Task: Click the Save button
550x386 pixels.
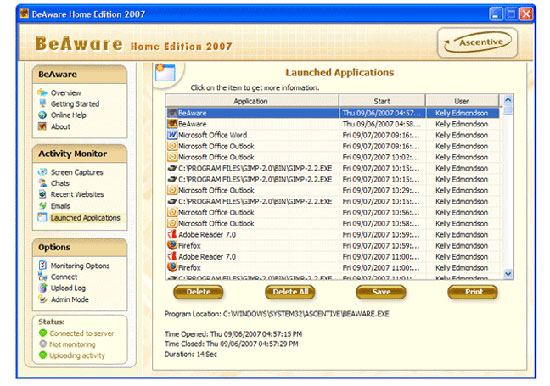Action: [x=381, y=292]
